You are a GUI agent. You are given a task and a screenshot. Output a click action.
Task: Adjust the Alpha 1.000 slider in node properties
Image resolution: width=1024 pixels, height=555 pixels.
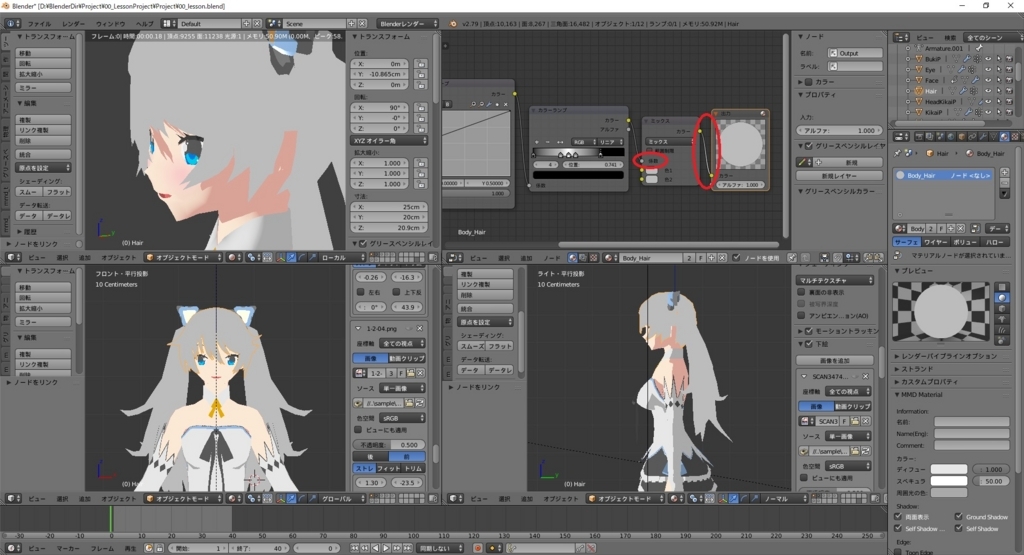839,131
